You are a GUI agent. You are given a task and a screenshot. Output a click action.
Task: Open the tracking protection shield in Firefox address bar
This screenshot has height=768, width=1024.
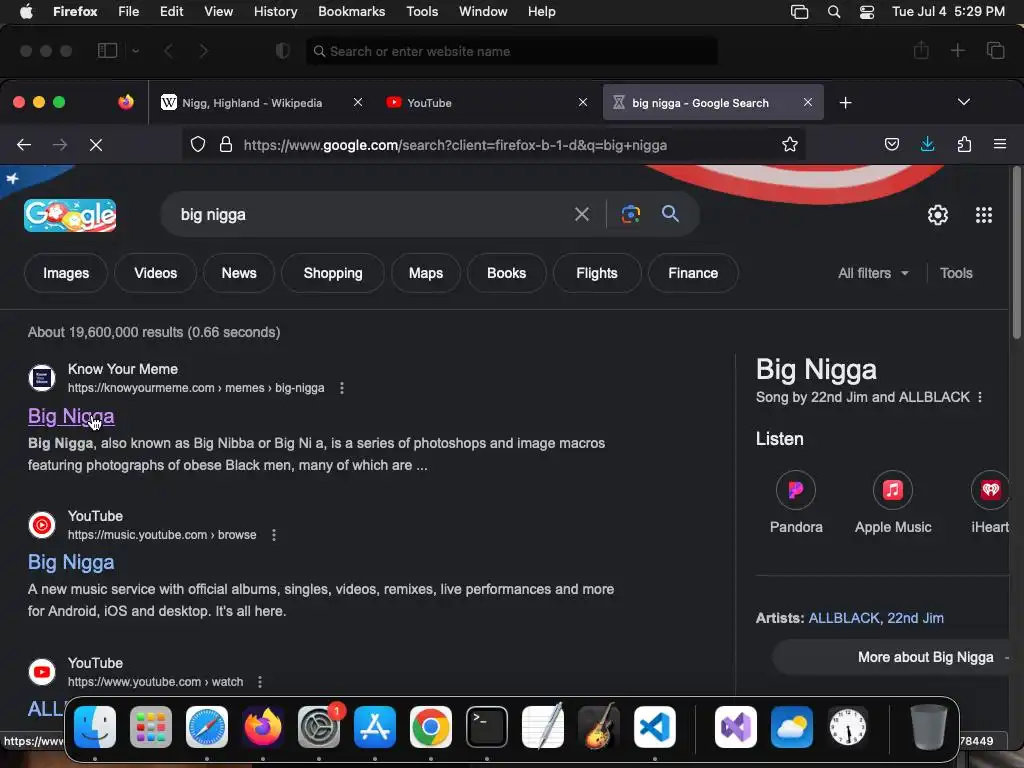coord(198,144)
